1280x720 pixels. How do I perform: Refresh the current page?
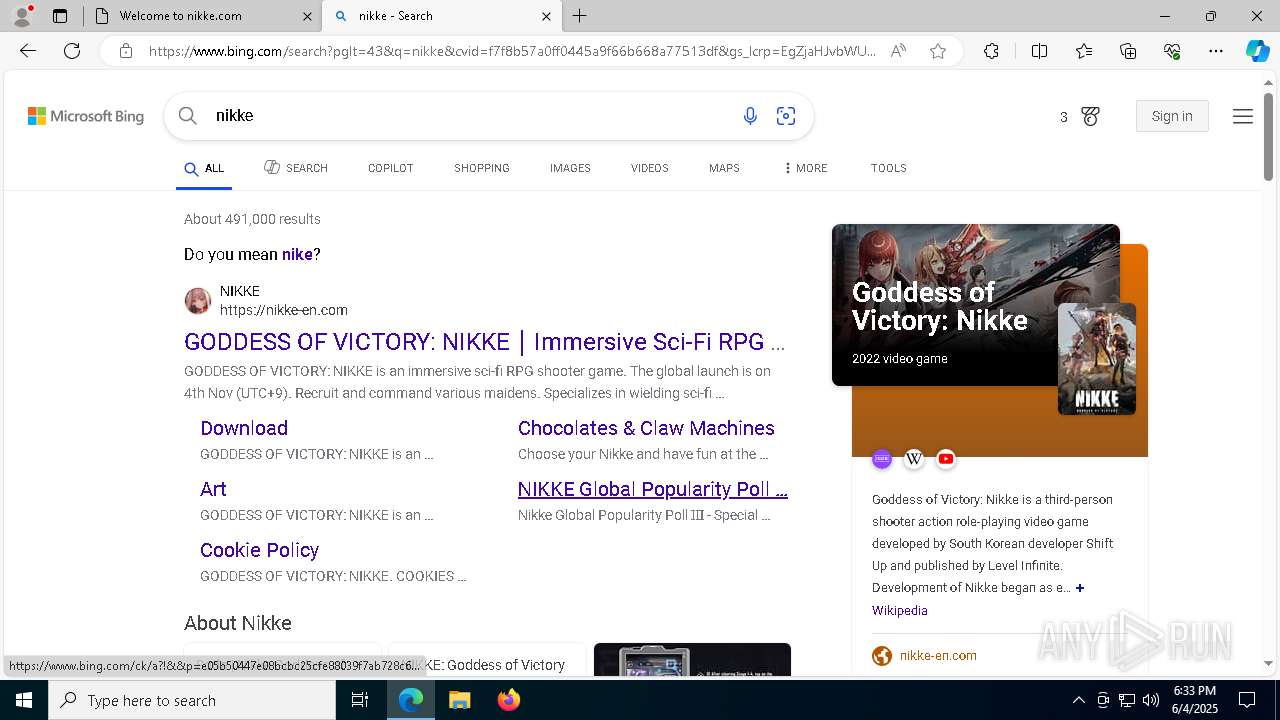click(72, 51)
